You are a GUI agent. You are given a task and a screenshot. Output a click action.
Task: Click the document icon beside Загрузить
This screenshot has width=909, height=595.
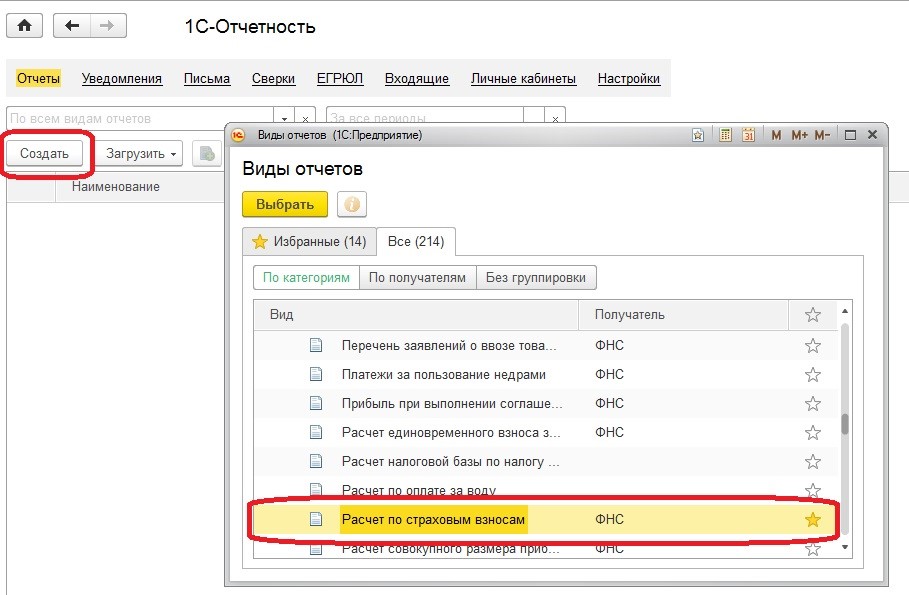pyautogui.click(x=207, y=154)
